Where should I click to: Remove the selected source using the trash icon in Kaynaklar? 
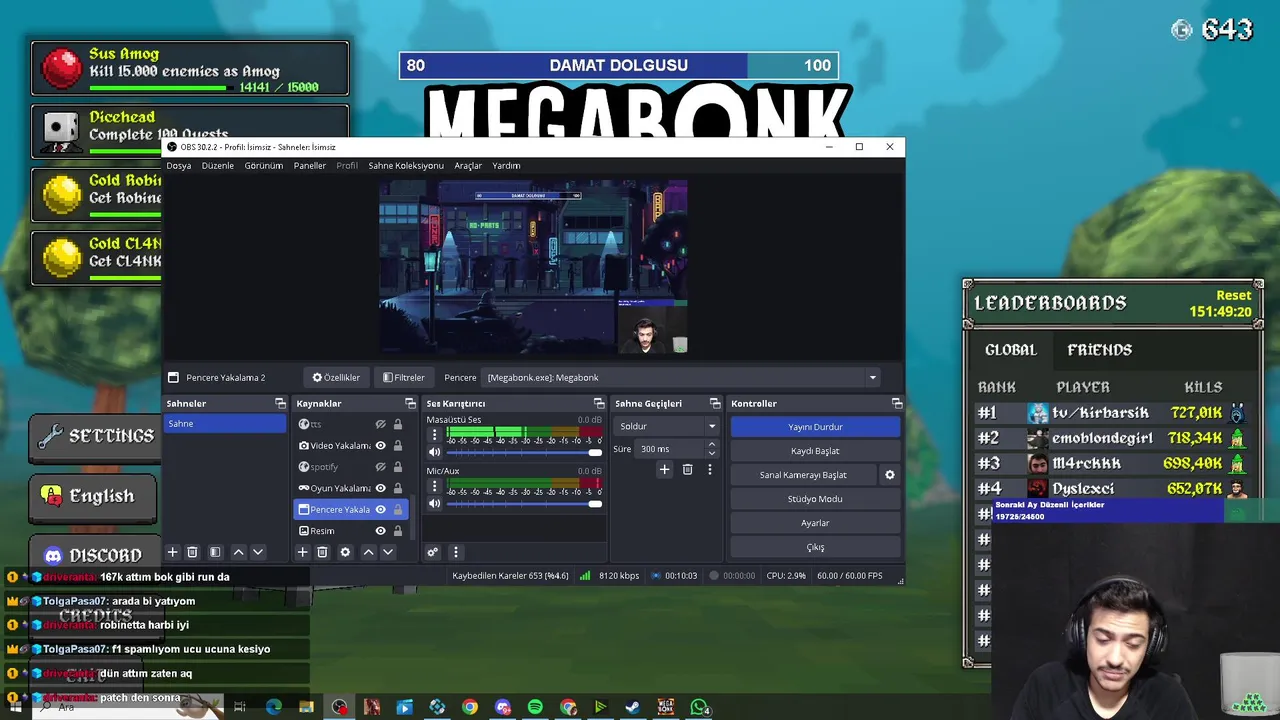(322, 552)
